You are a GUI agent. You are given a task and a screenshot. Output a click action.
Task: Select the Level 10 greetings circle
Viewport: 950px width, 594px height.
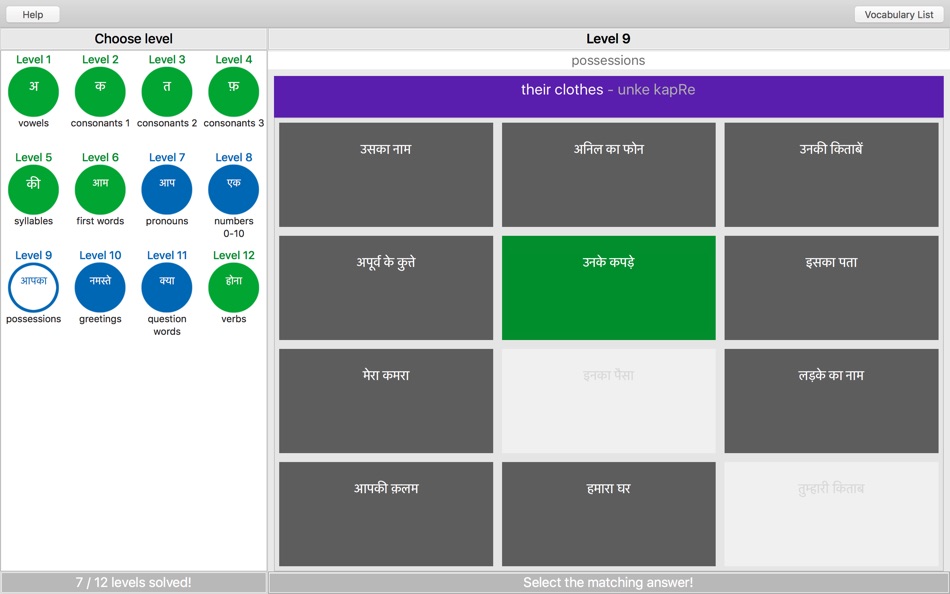100,288
